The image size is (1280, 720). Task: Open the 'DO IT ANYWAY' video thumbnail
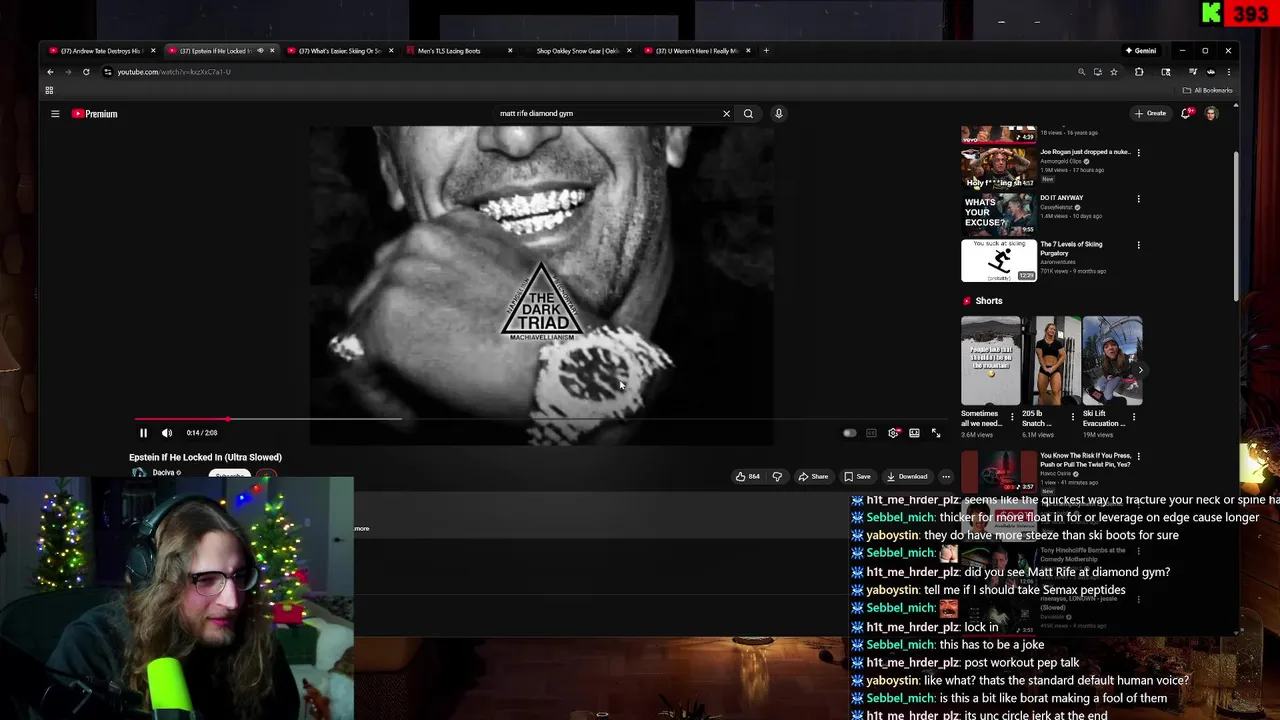click(998, 214)
